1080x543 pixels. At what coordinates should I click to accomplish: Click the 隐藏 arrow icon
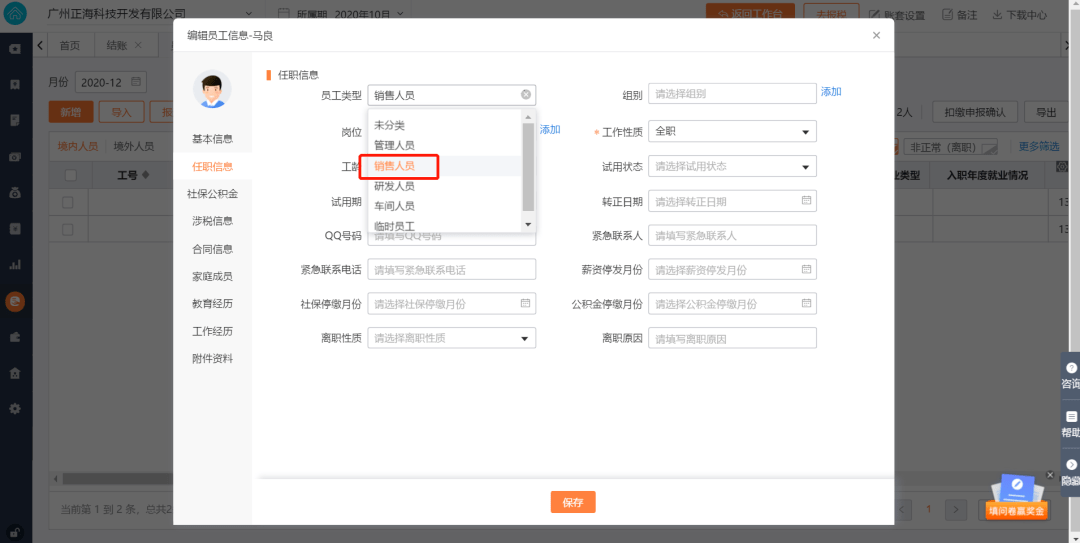pyautogui.click(x=1071, y=464)
